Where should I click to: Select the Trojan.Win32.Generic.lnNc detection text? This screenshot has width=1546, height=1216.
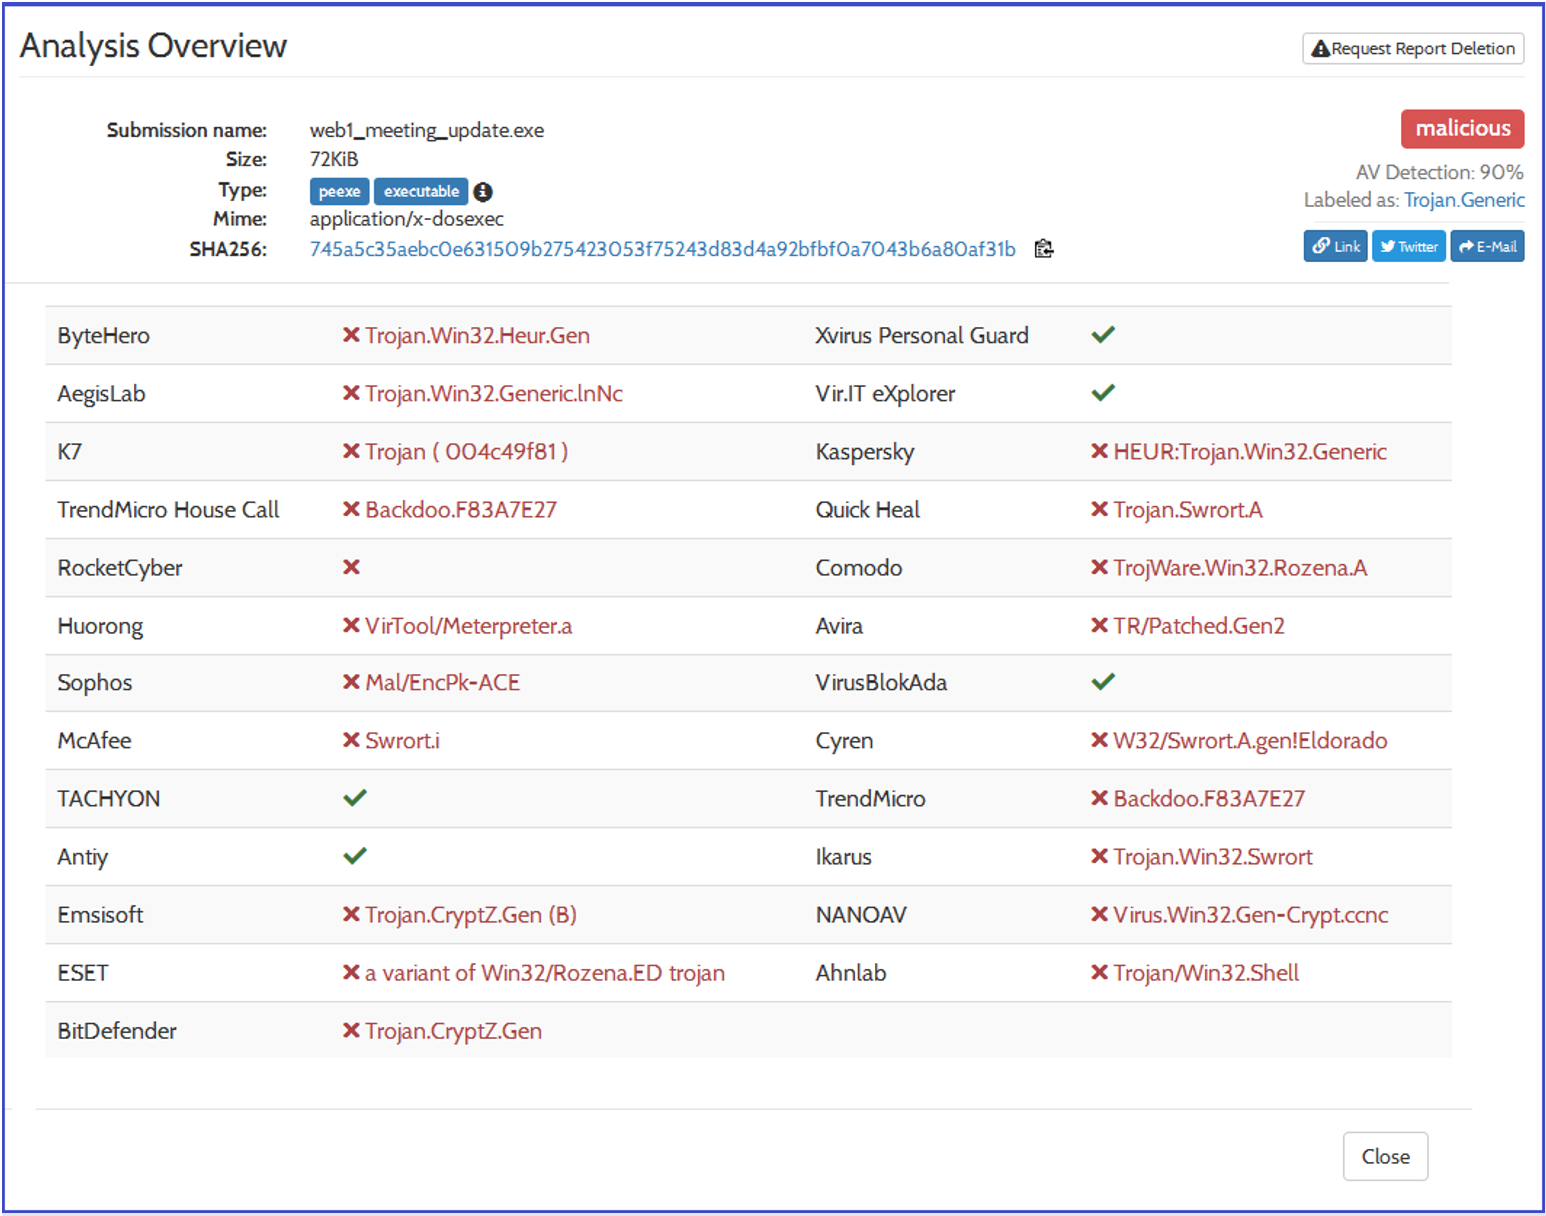(494, 393)
